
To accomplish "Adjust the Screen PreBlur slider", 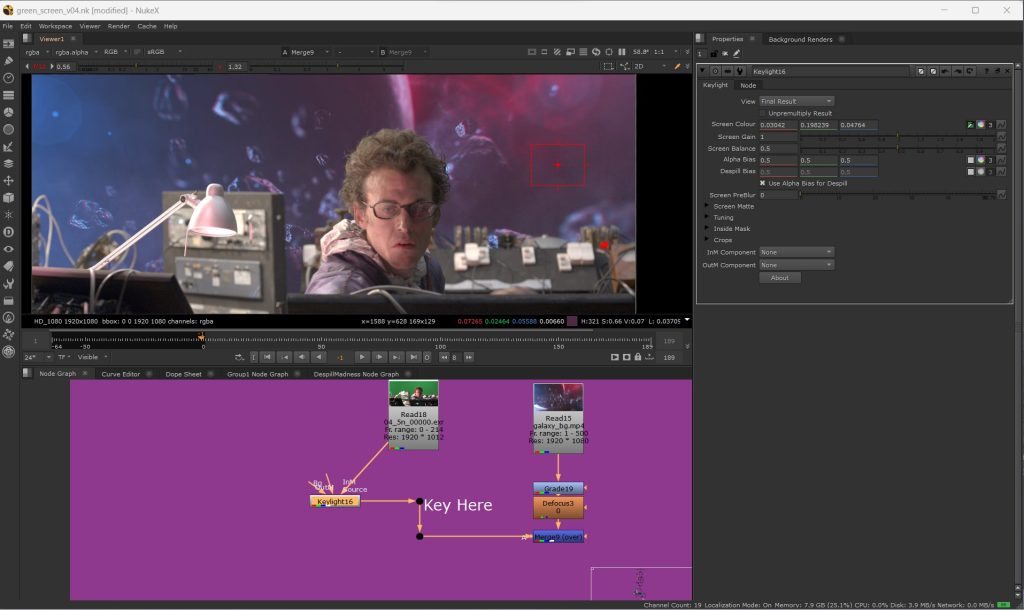I will click(898, 195).
